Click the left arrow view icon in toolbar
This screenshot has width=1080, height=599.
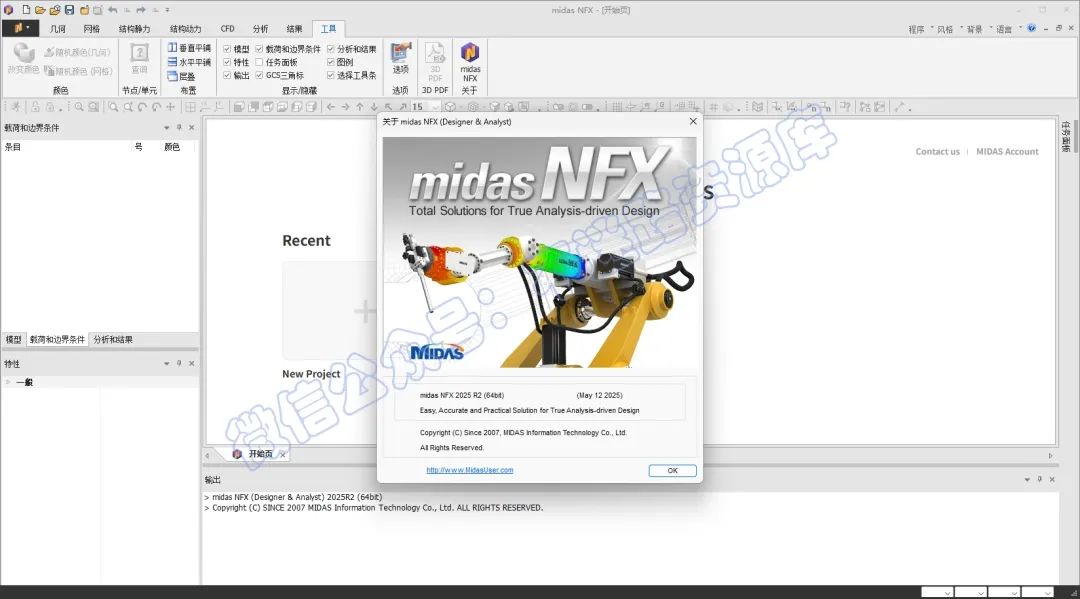[331, 107]
